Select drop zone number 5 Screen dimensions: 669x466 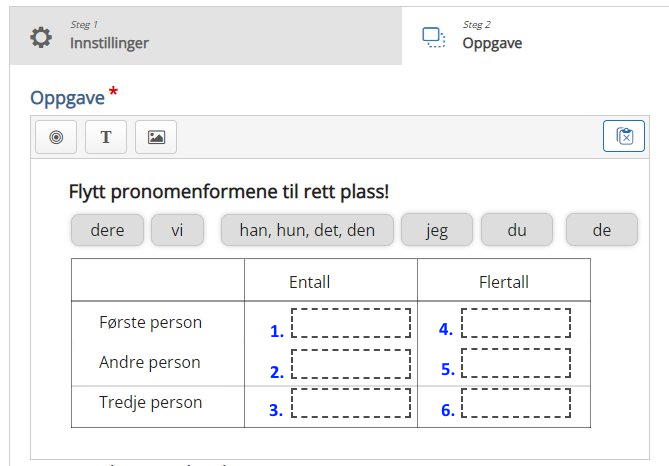coord(516,363)
